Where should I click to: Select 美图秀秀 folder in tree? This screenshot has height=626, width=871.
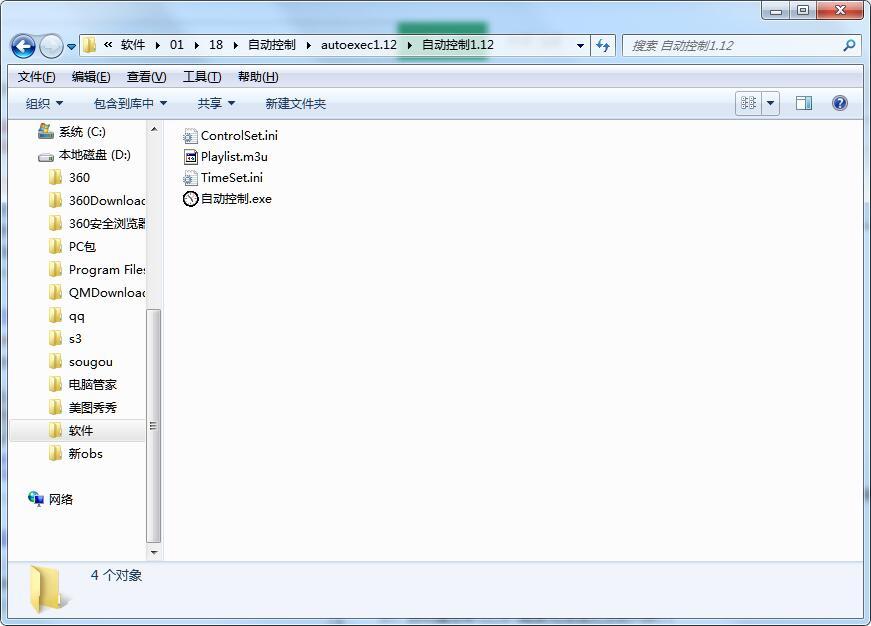click(92, 408)
